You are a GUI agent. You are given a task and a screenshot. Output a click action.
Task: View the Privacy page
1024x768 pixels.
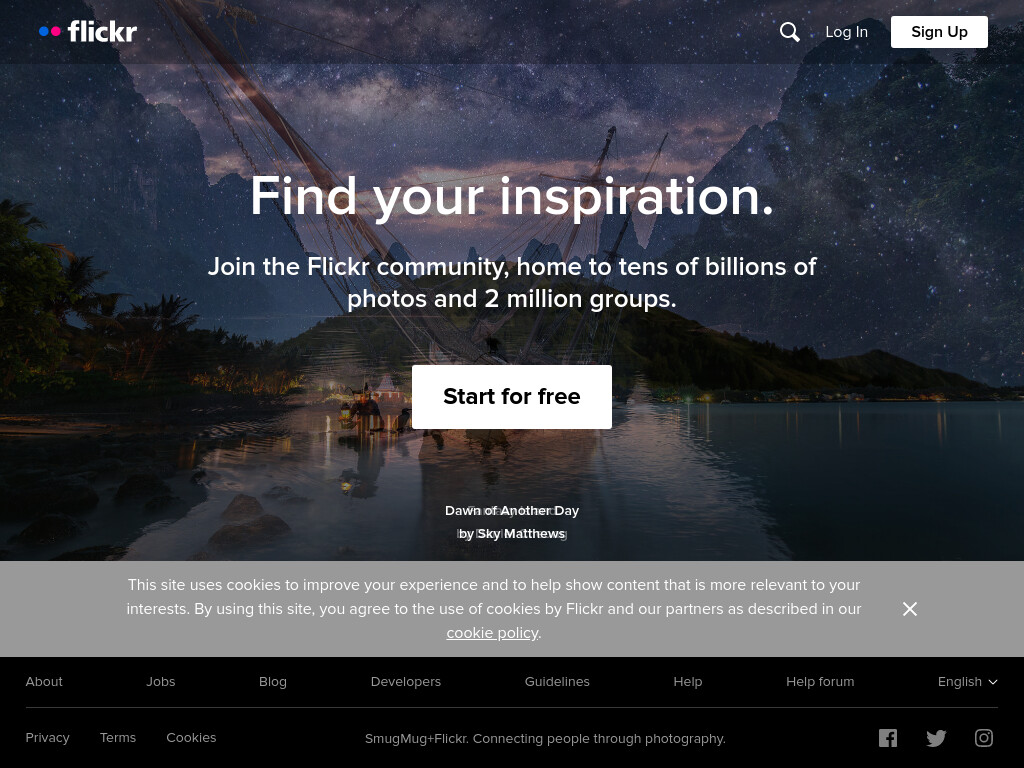(x=47, y=737)
